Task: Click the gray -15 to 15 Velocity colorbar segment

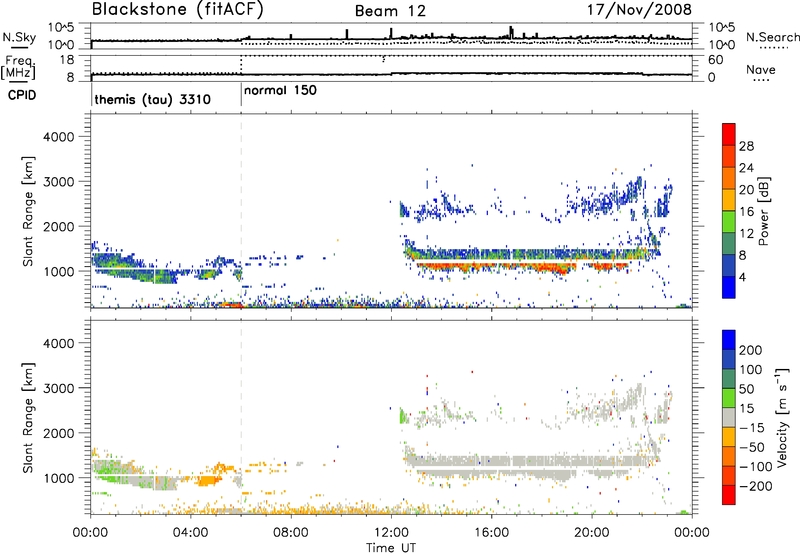Action: click(729, 417)
